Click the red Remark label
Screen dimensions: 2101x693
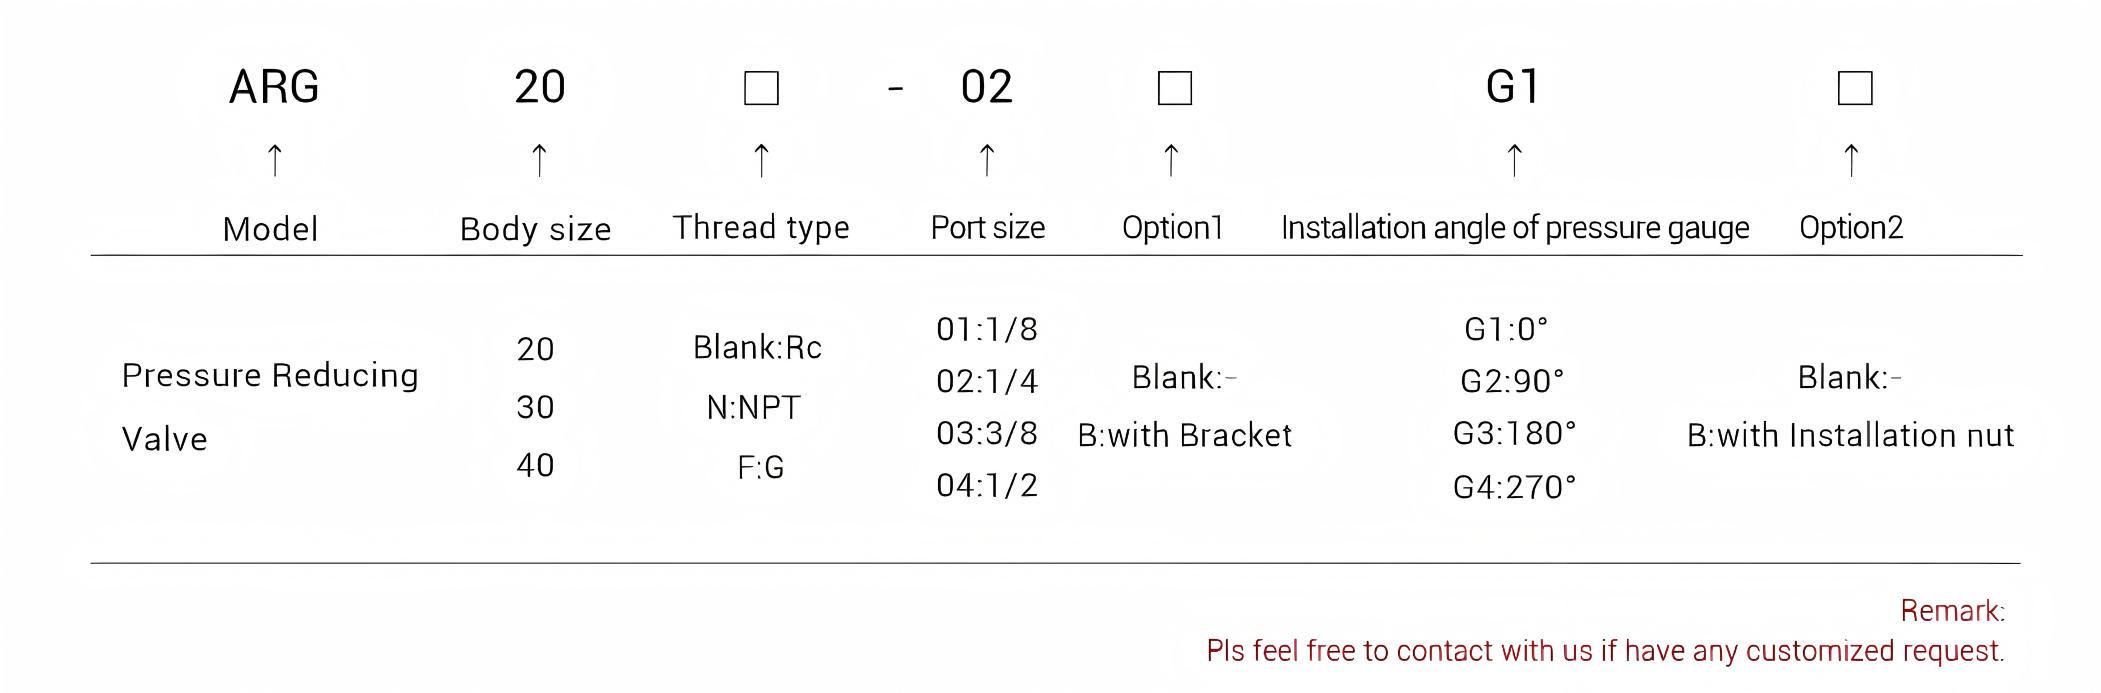[x=1952, y=611]
